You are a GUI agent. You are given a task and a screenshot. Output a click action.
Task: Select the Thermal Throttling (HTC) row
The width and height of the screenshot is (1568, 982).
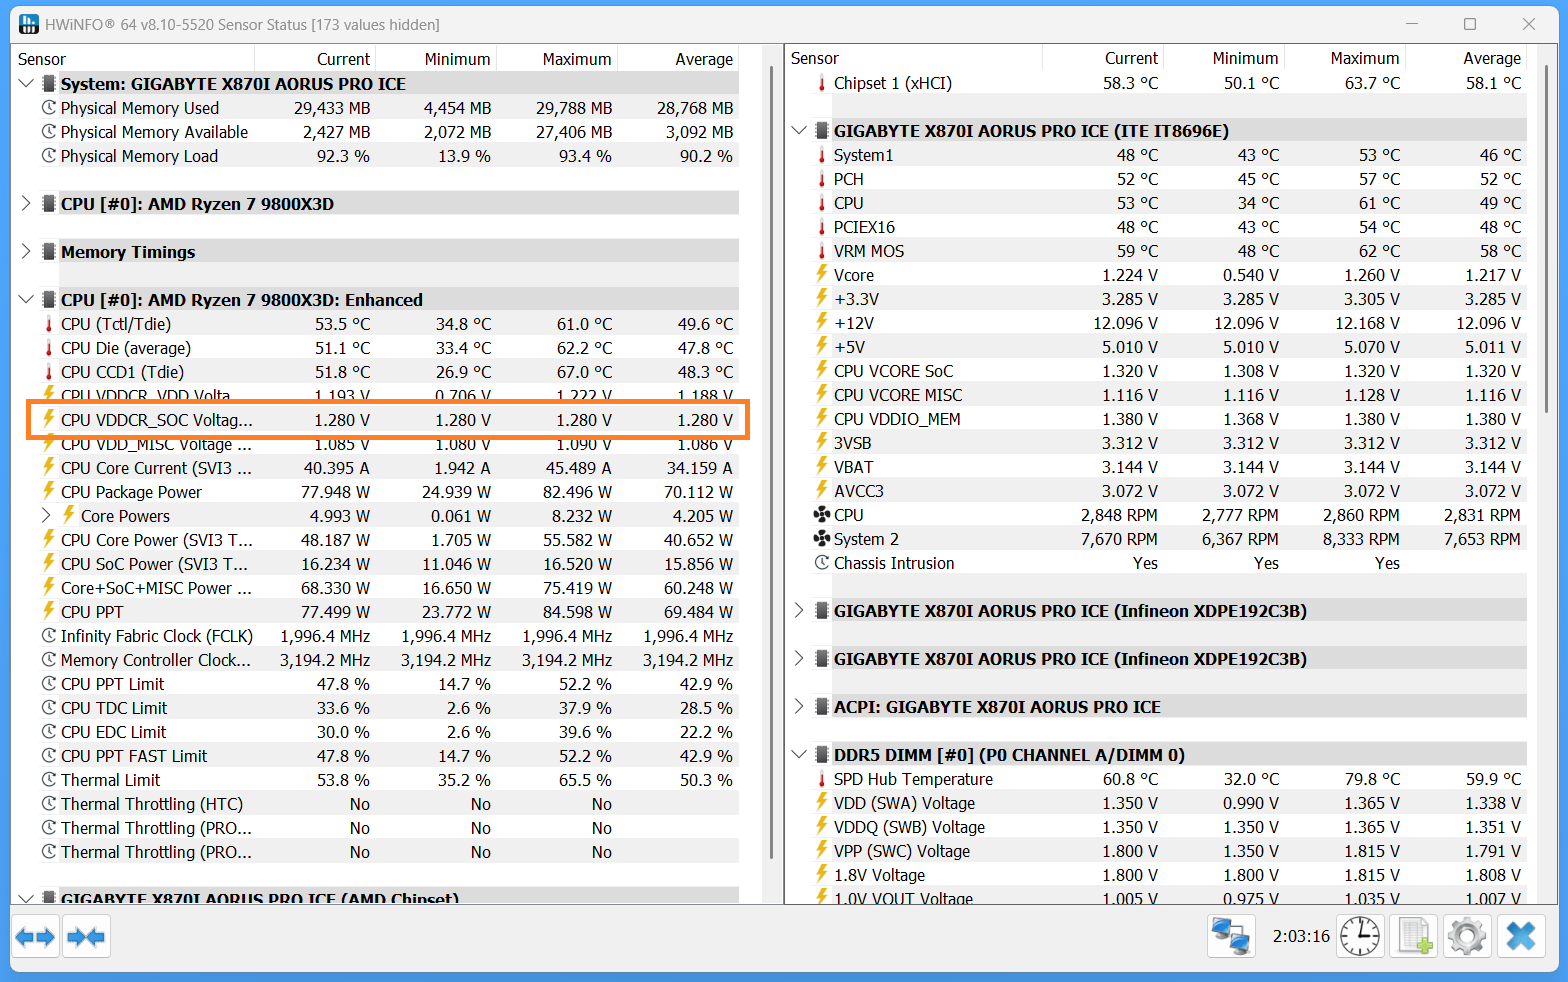click(x=388, y=804)
